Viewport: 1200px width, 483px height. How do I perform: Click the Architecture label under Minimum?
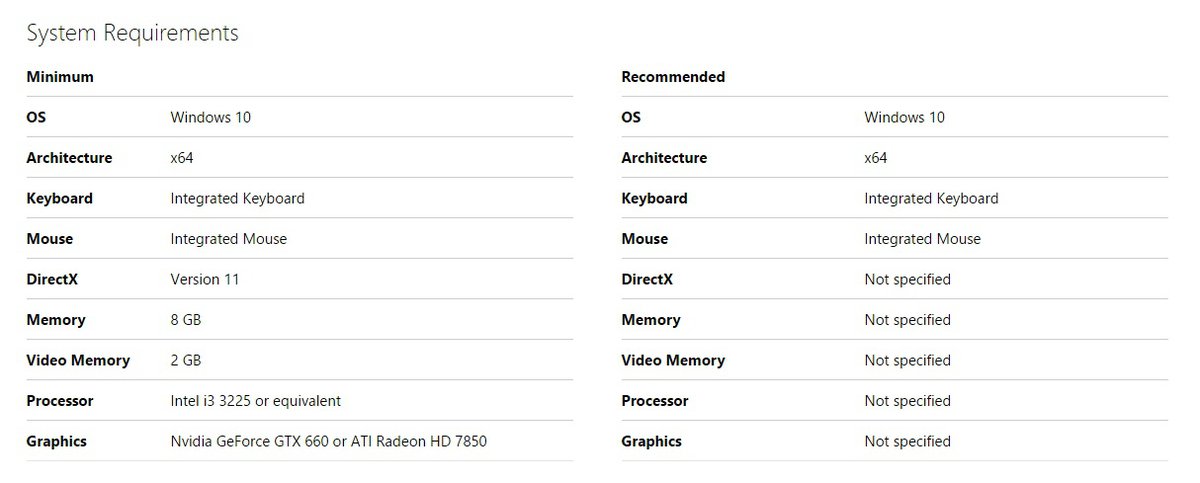click(69, 158)
